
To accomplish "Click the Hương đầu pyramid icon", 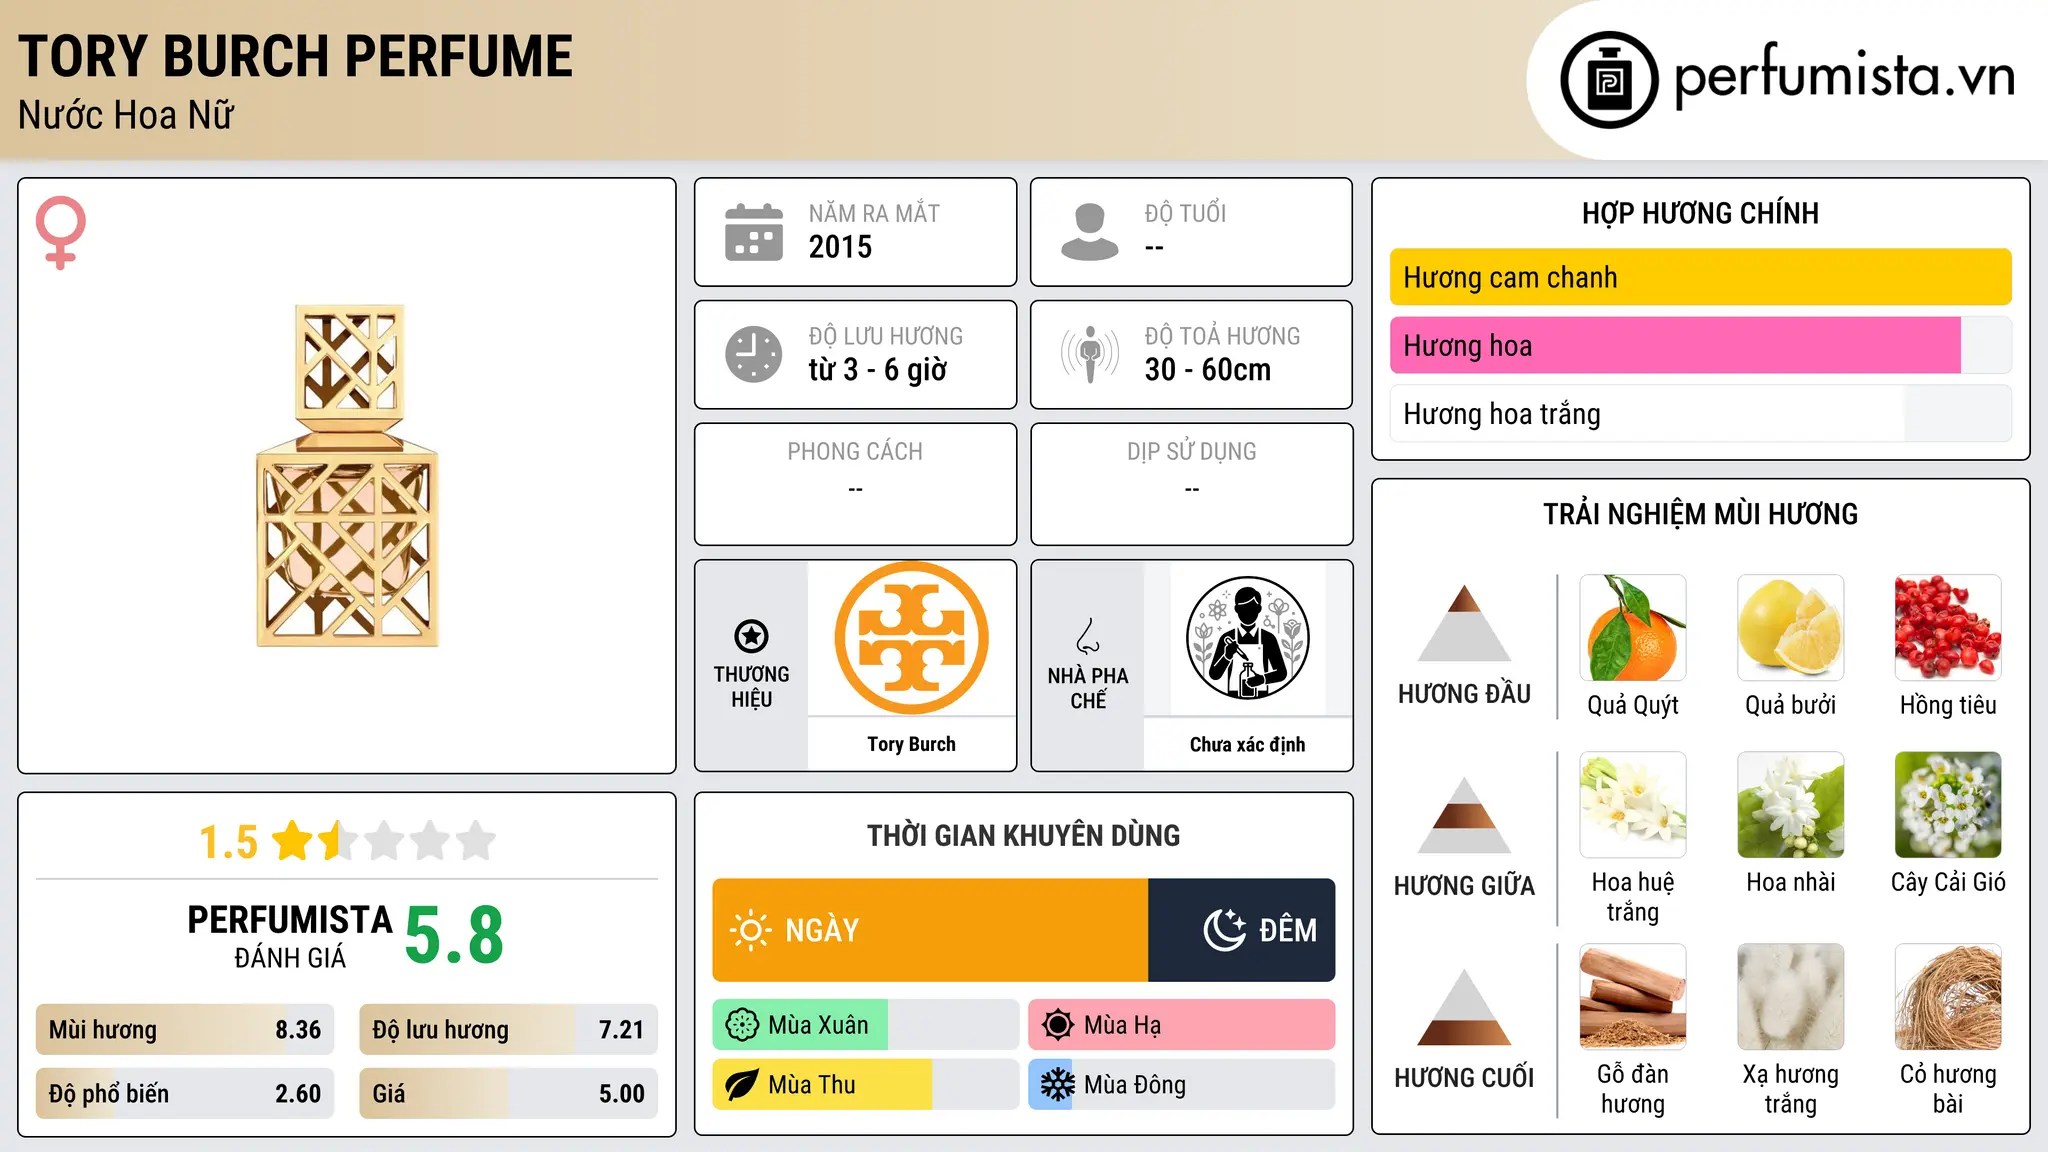I will pyautogui.click(x=1464, y=623).
